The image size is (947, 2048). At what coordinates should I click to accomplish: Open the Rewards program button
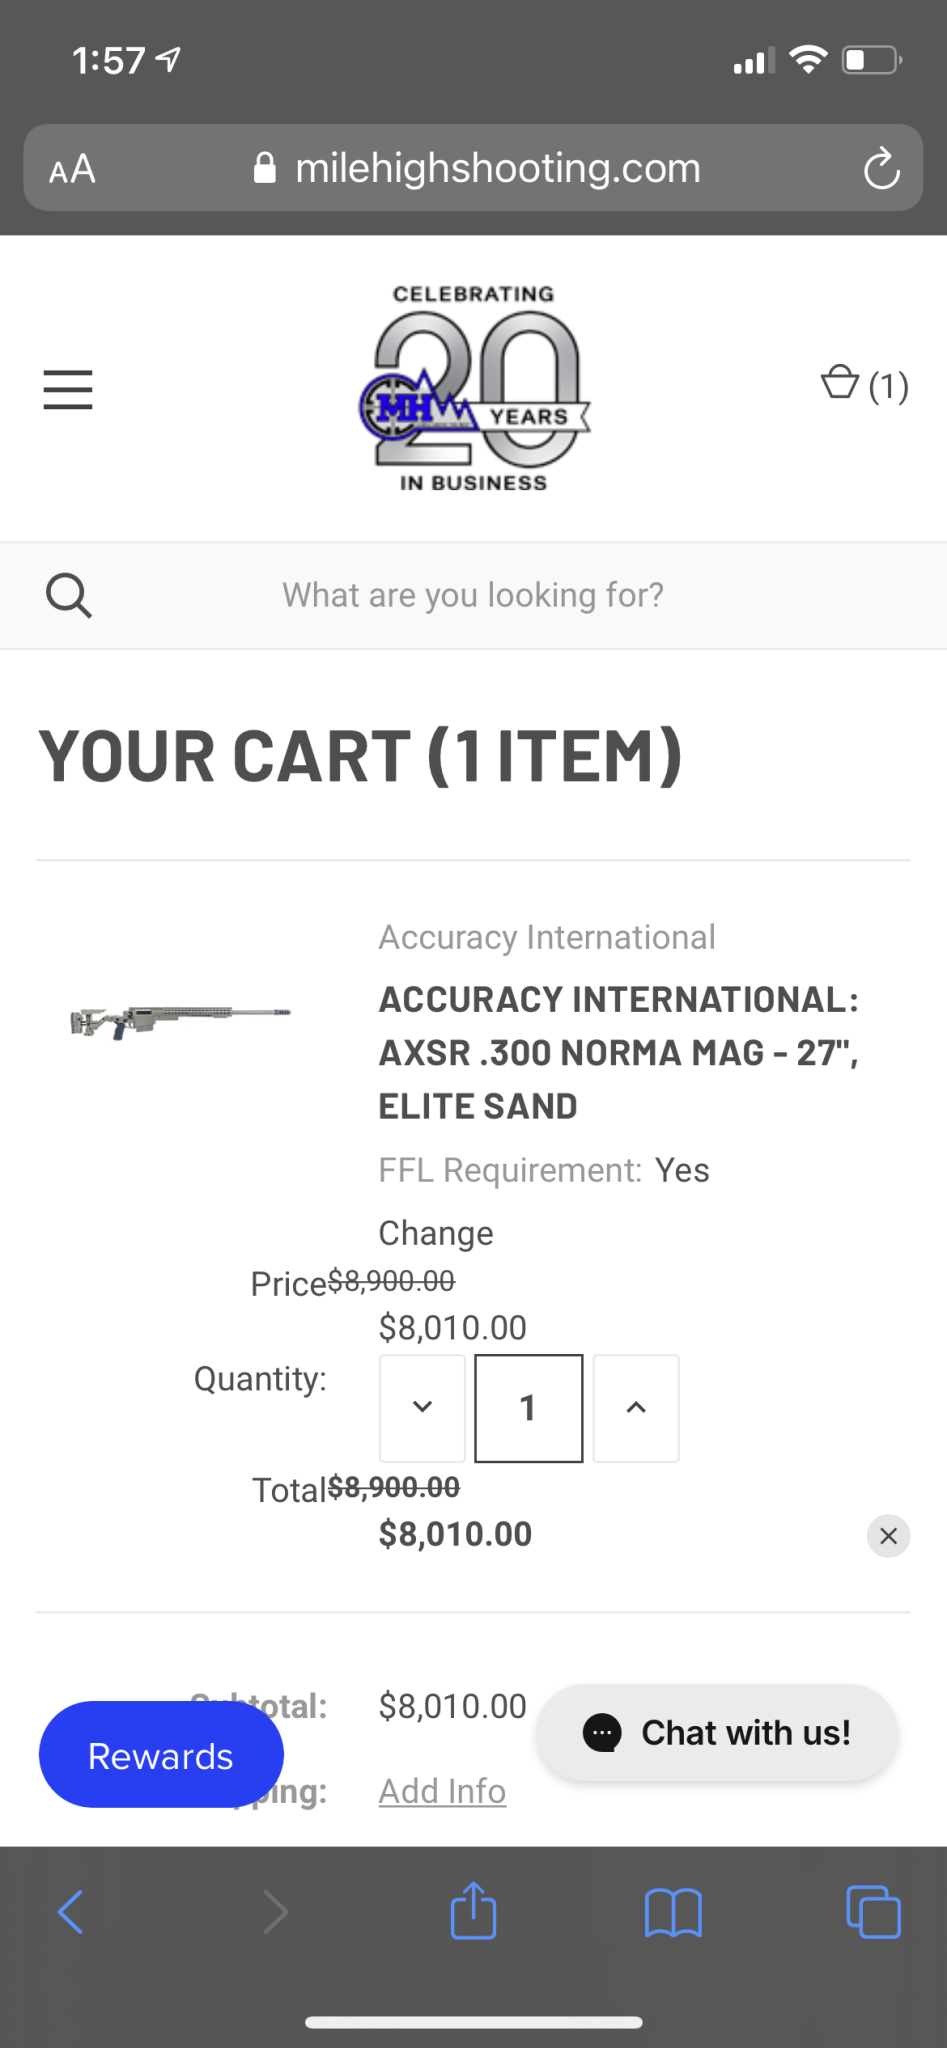click(161, 1755)
